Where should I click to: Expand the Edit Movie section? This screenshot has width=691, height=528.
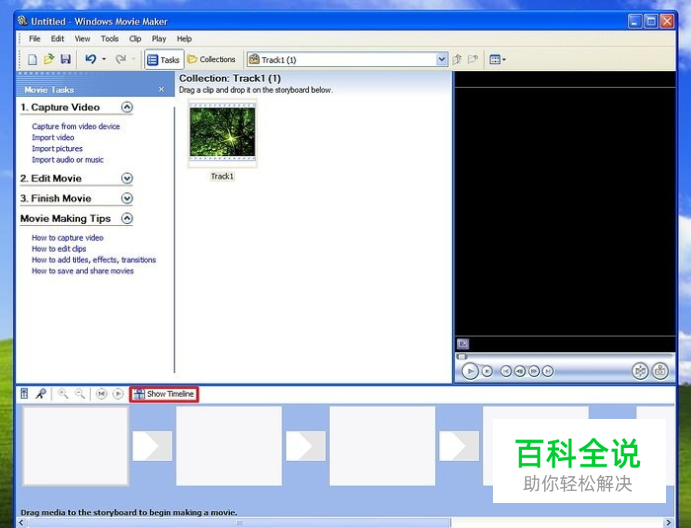tap(127, 178)
